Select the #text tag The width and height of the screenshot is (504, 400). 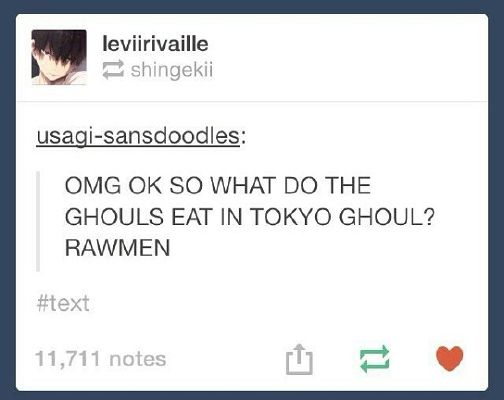[x=63, y=303]
